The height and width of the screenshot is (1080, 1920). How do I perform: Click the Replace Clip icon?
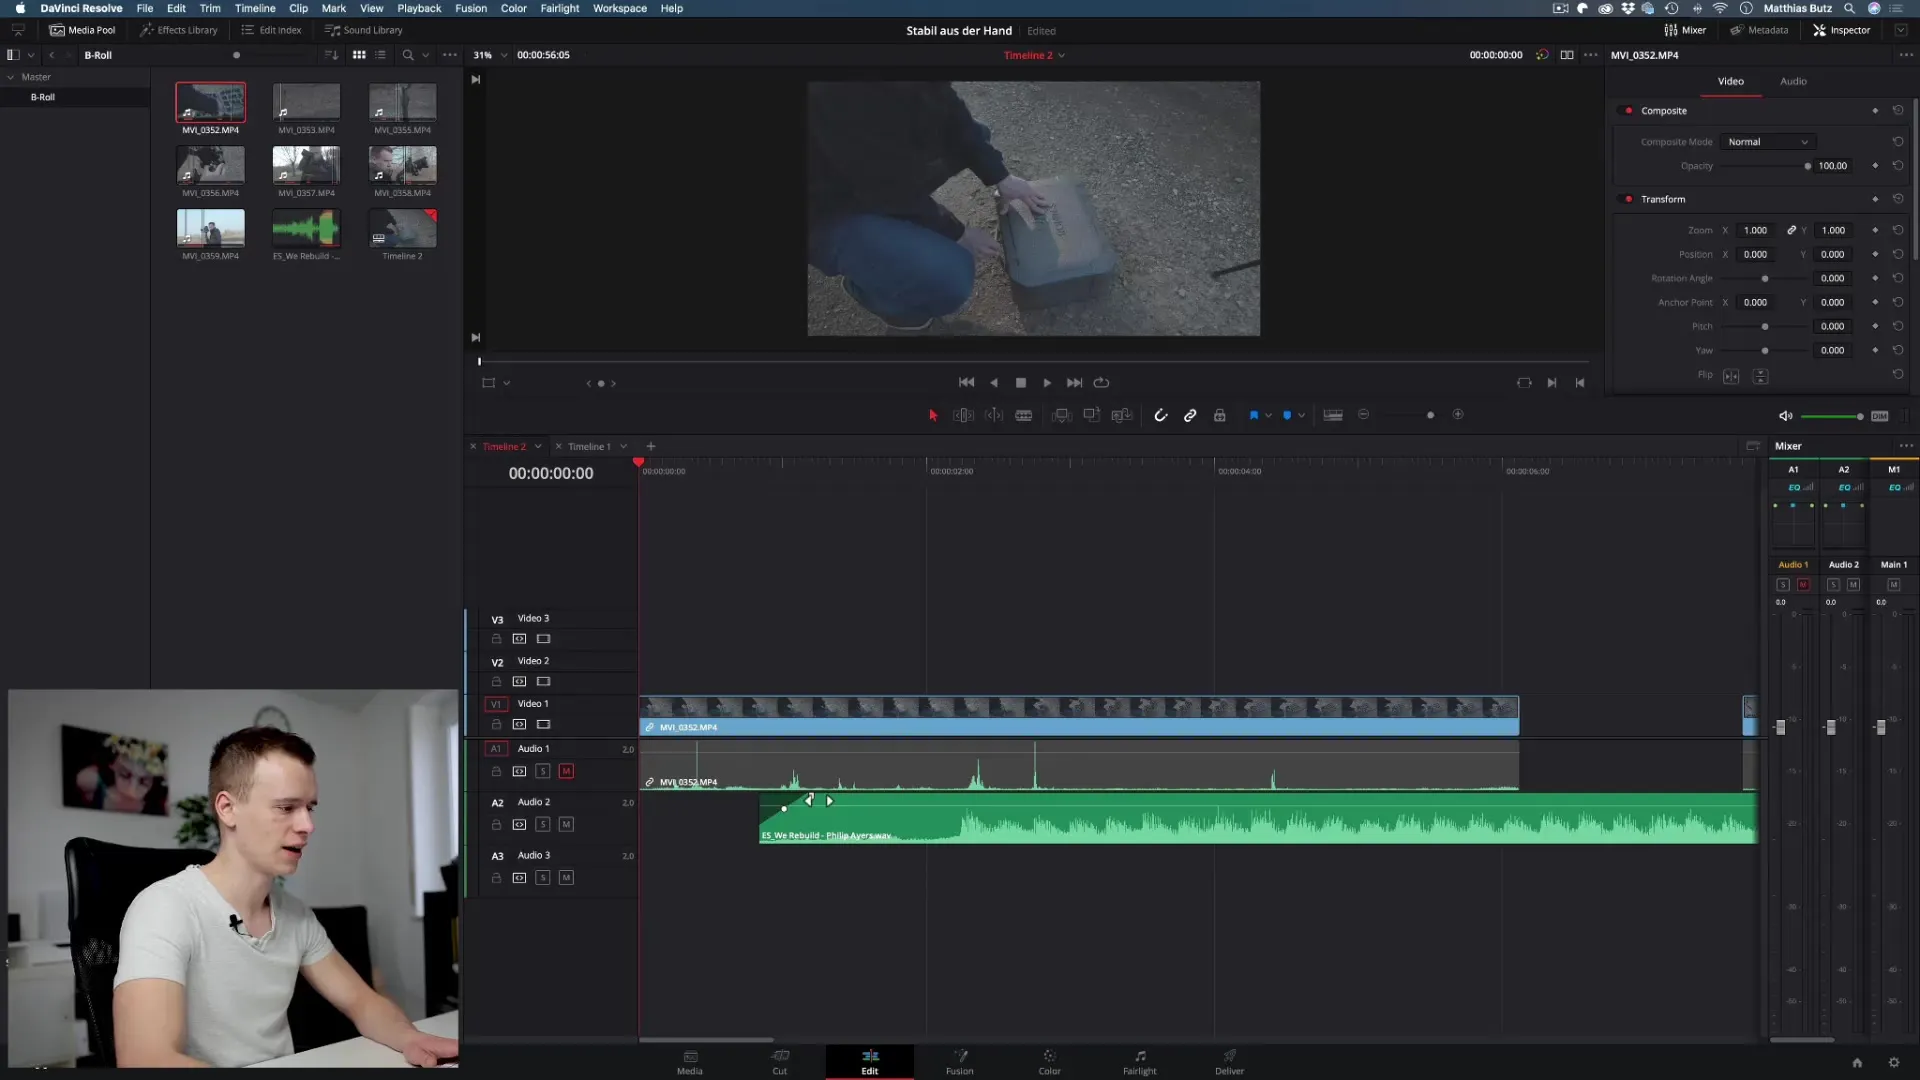[x=1122, y=415]
